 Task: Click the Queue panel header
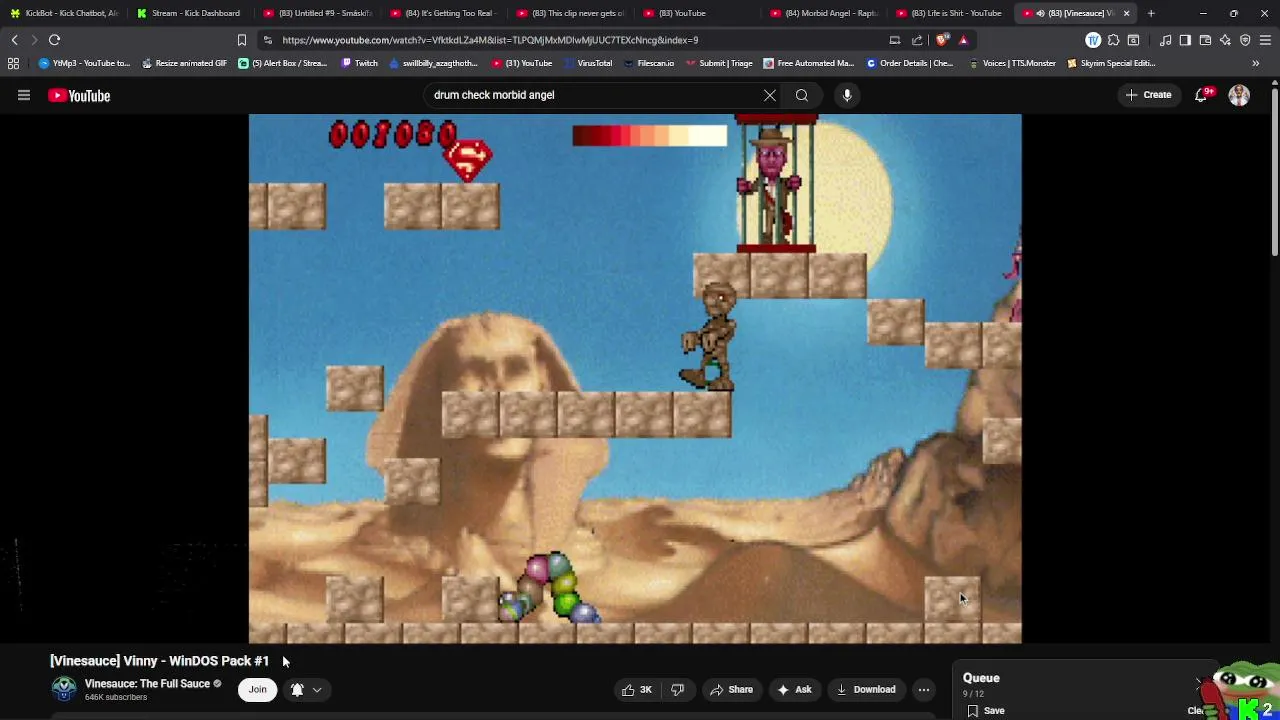pyautogui.click(x=981, y=678)
